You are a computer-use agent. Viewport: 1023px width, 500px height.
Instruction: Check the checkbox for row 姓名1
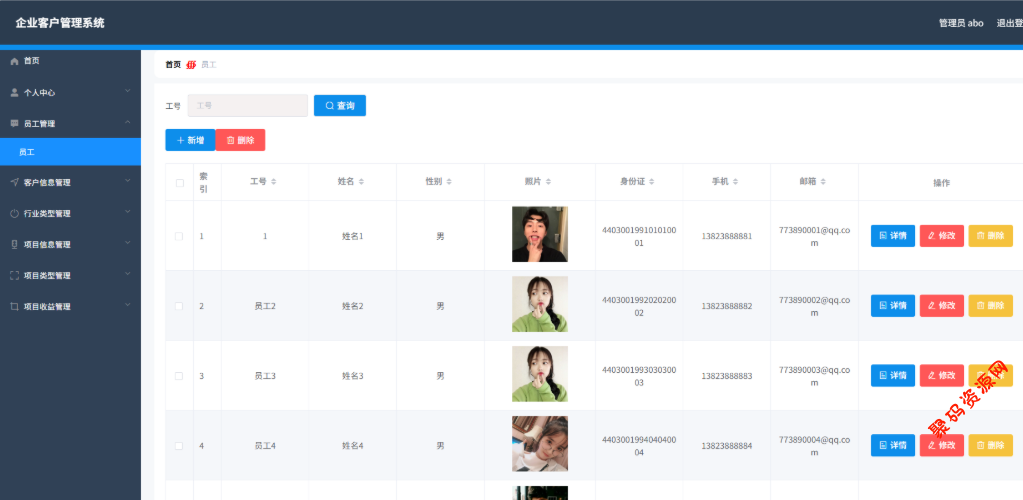point(180,236)
